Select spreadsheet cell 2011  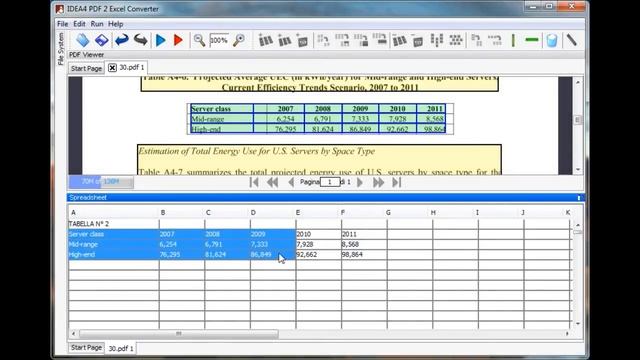(x=364, y=234)
